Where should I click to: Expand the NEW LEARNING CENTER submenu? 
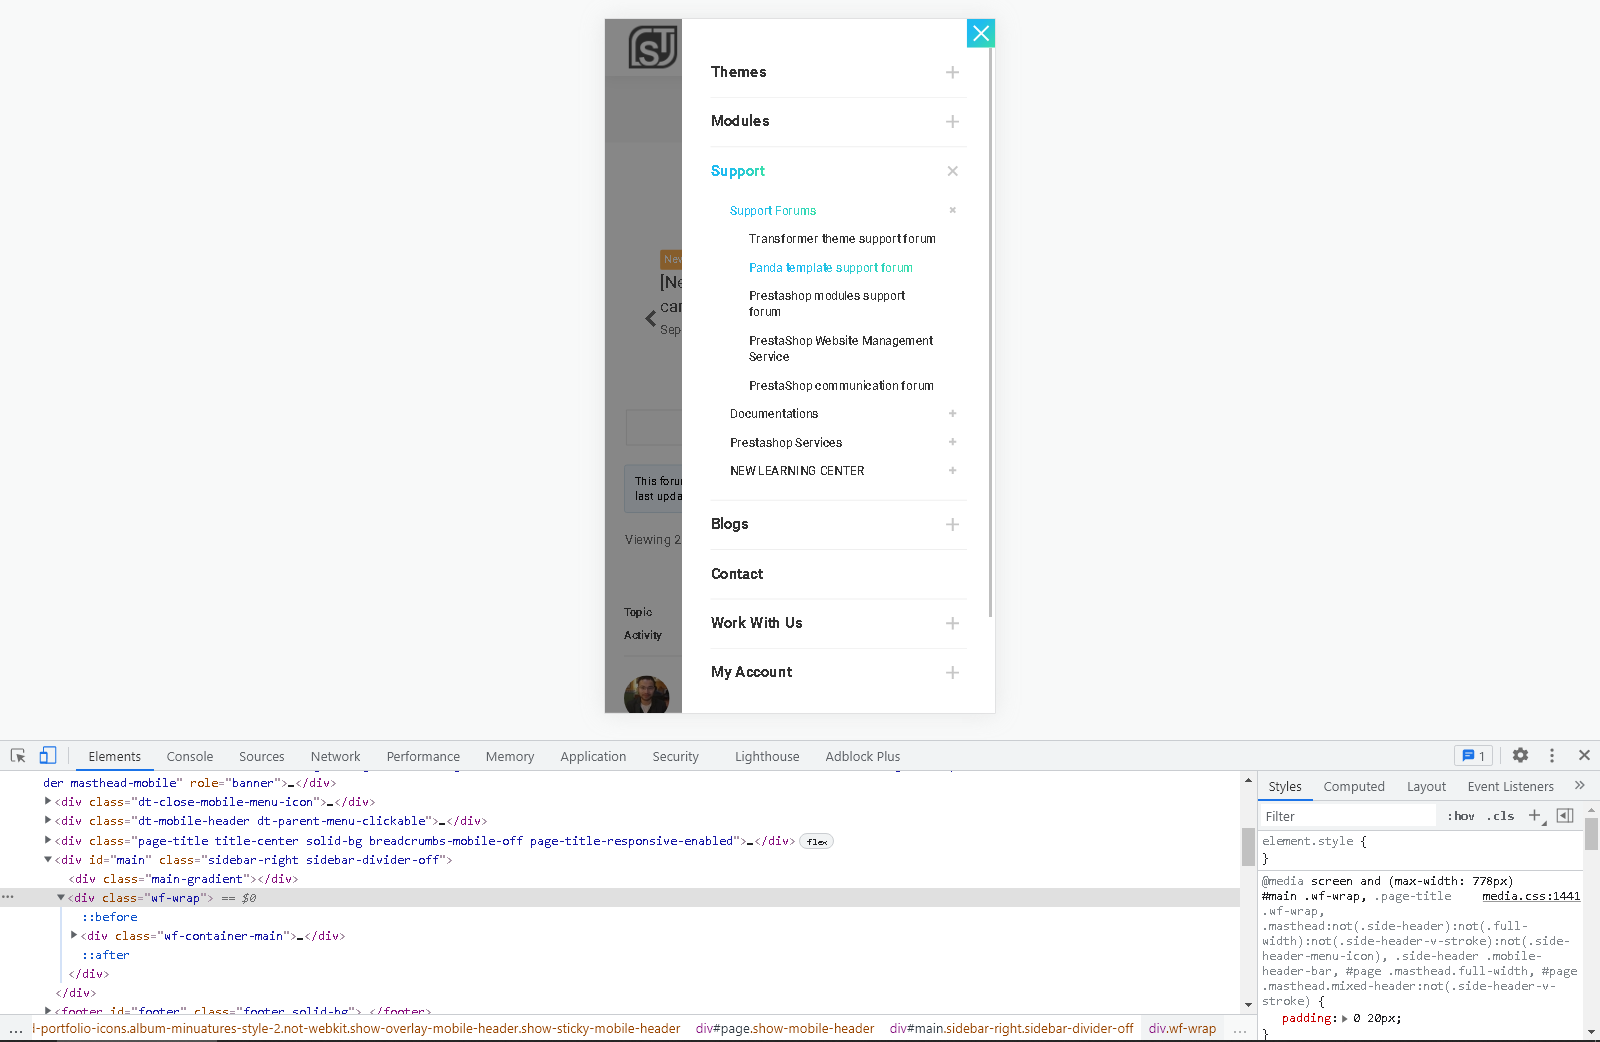pos(953,470)
